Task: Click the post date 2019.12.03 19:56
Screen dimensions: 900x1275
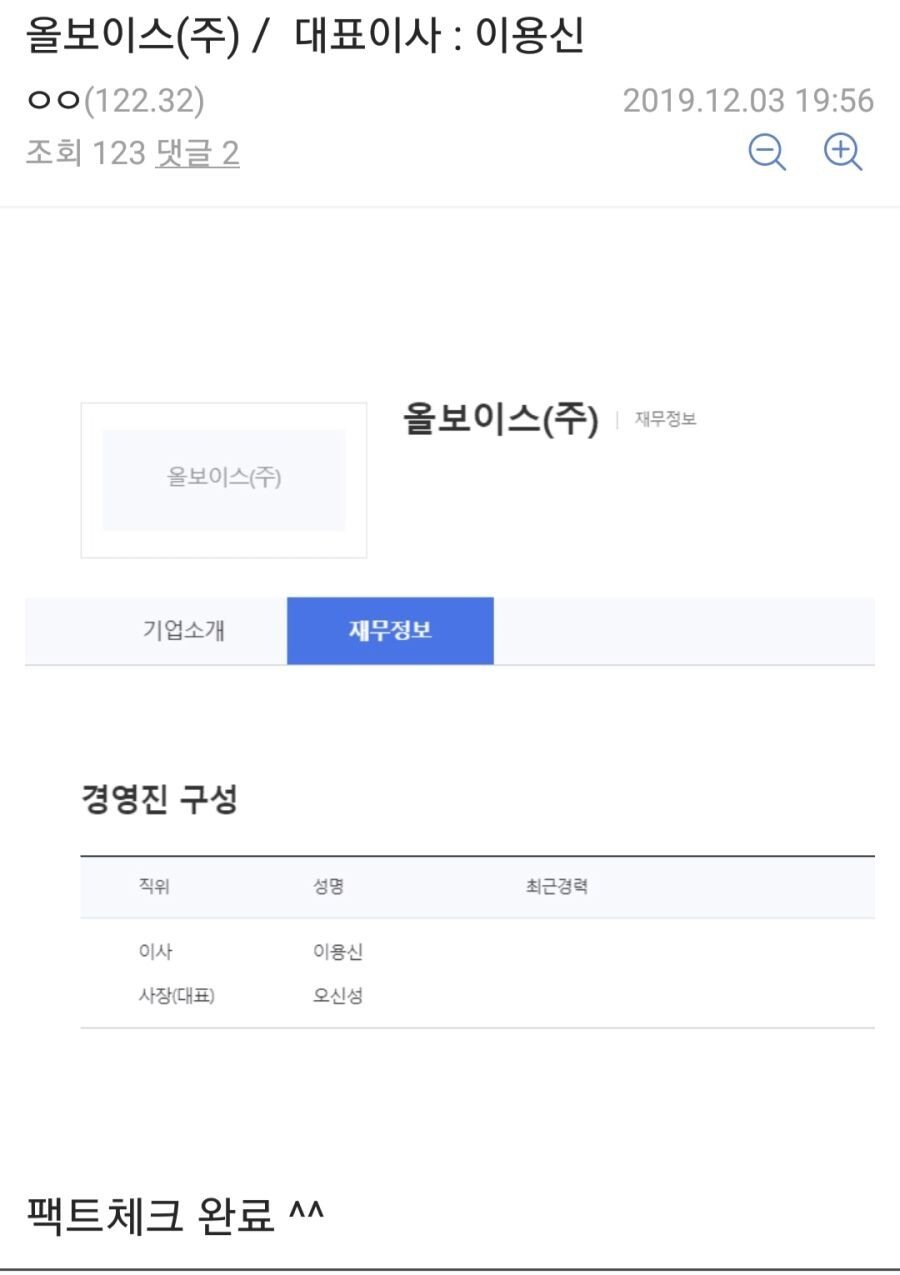Action: pyautogui.click(x=748, y=101)
